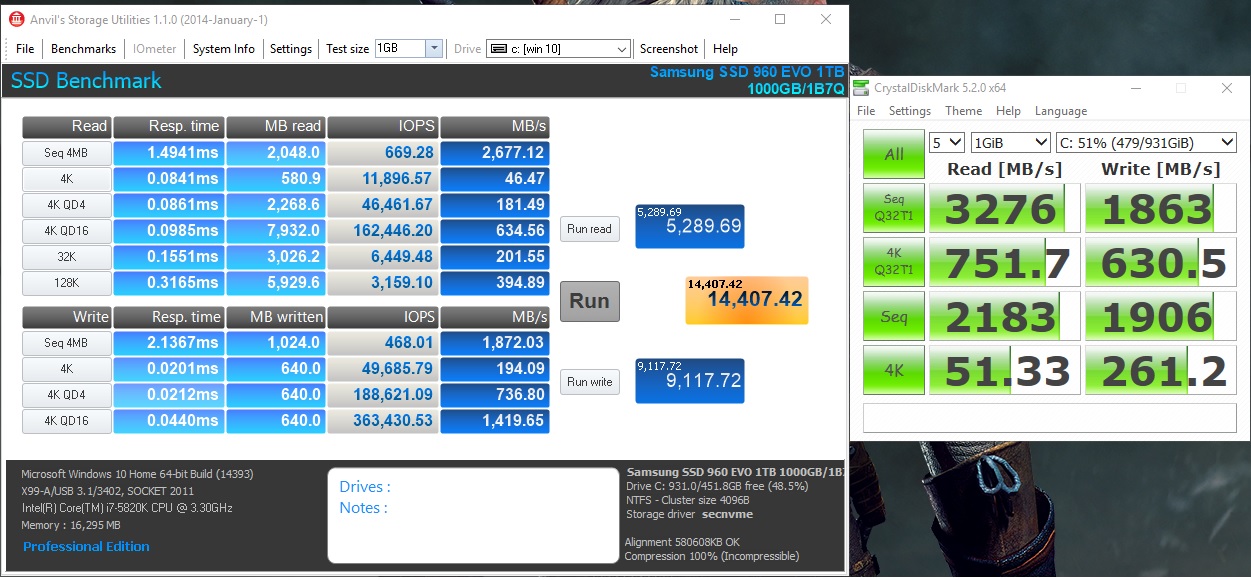
Task: Click the Read 32K test button
Action: [x=66, y=257]
